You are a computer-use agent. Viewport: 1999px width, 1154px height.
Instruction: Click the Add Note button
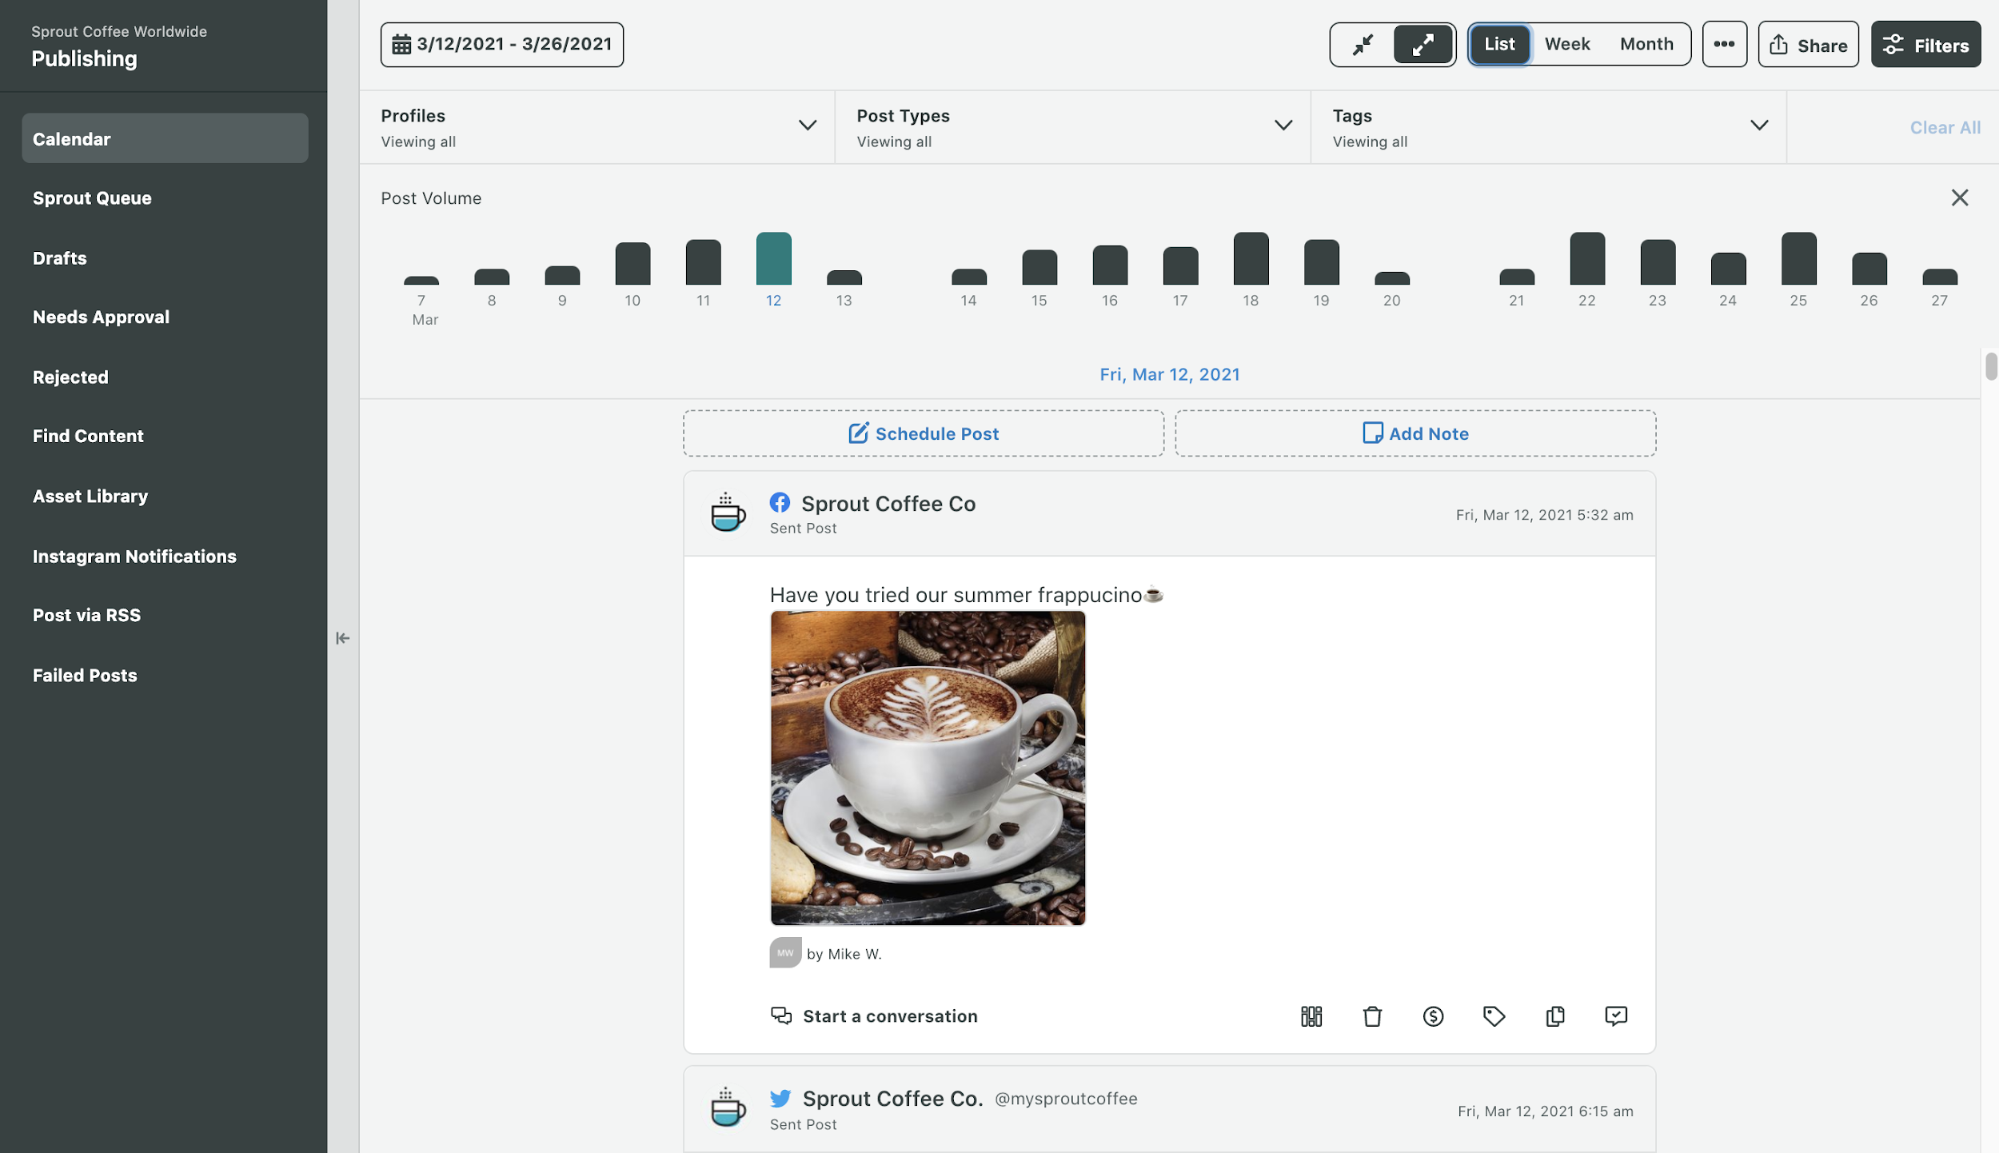pyautogui.click(x=1414, y=433)
